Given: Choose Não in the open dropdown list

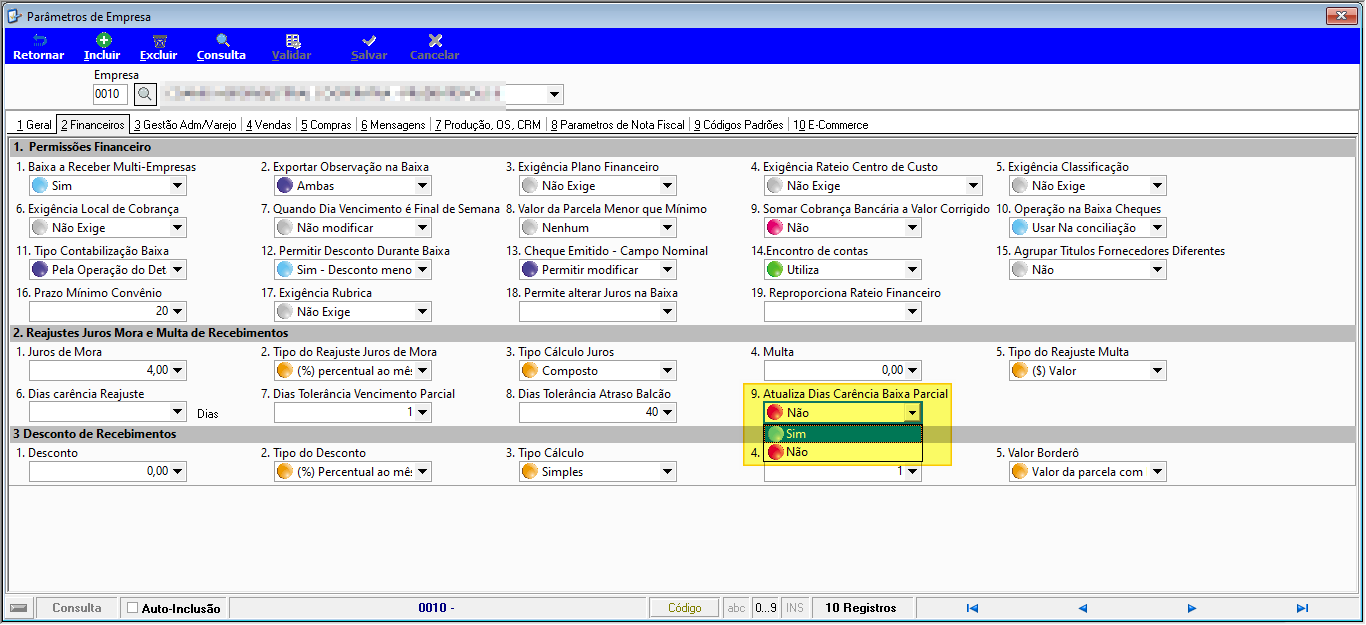Looking at the screenshot, I should [842, 452].
